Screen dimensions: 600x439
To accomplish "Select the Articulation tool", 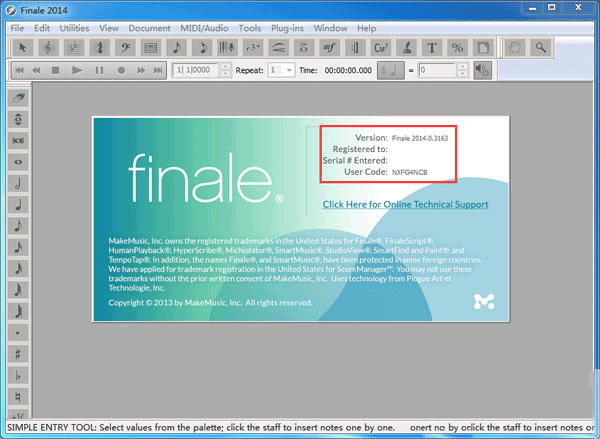I will click(304, 48).
